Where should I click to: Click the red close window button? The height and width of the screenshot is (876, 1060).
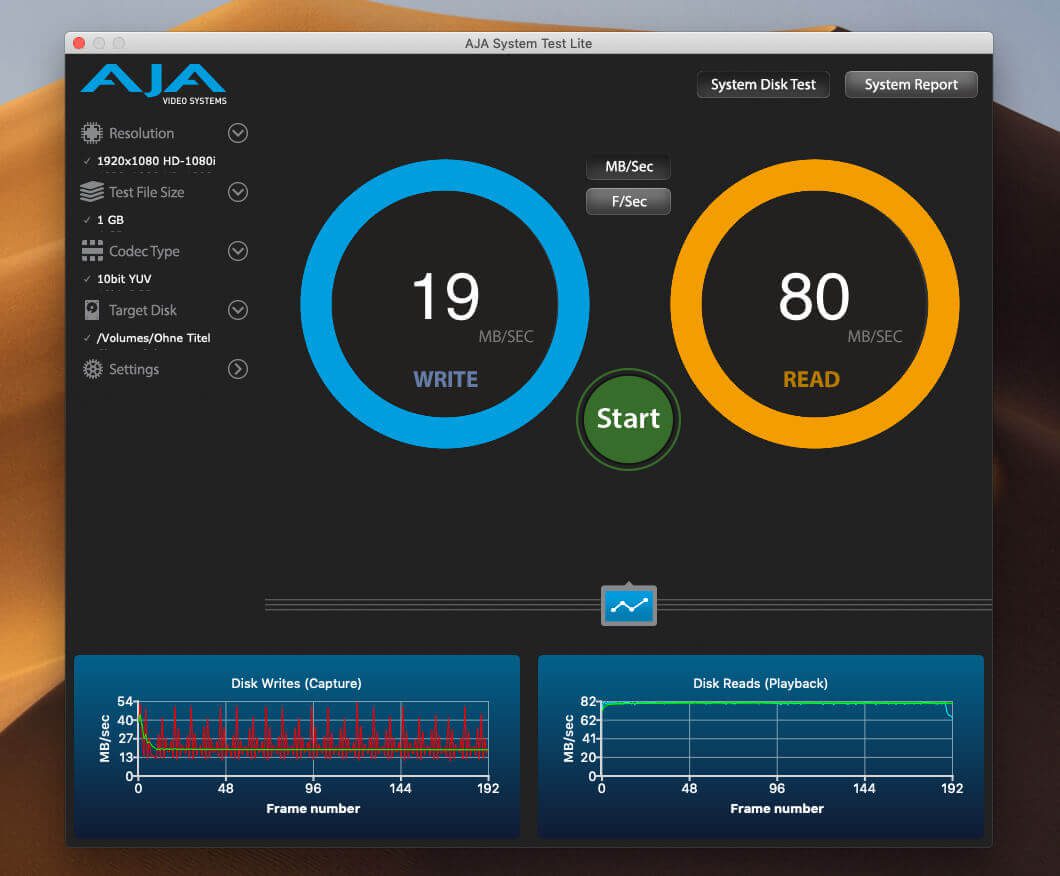tap(79, 43)
